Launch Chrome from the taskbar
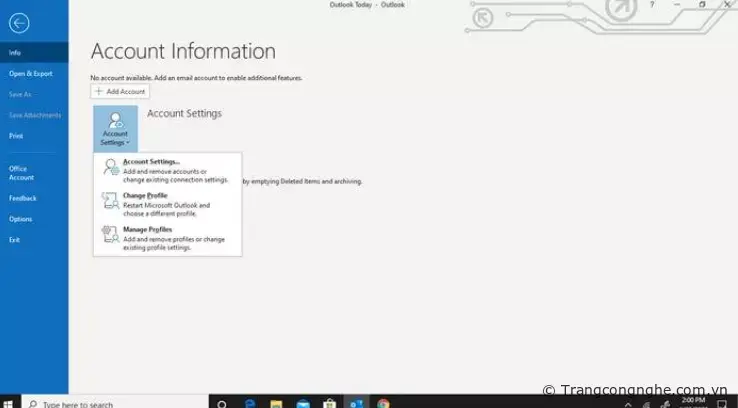The height and width of the screenshot is (408, 738). coord(383,403)
